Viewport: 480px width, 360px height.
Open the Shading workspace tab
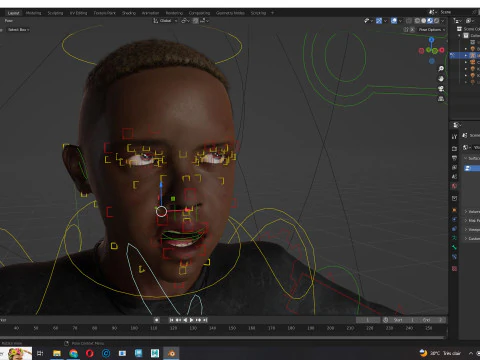click(x=129, y=13)
